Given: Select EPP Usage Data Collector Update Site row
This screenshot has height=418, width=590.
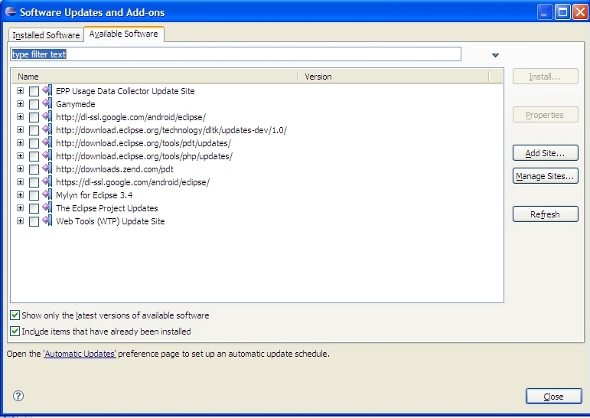Looking at the screenshot, I should [x=125, y=91].
